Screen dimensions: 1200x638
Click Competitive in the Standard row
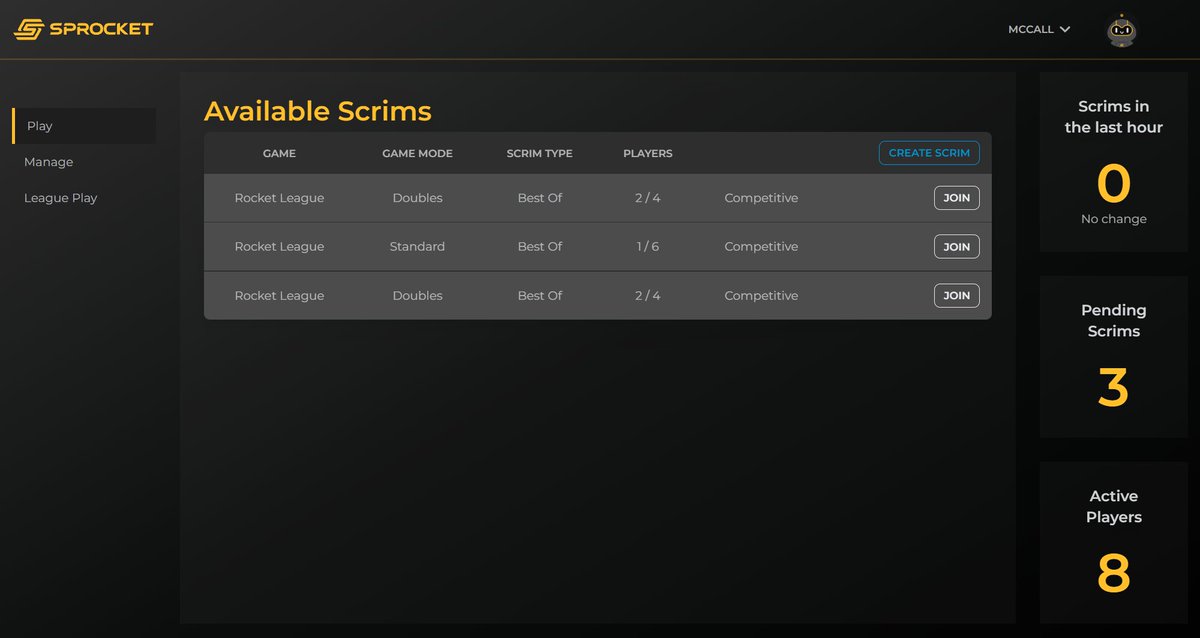[x=761, y=247]
